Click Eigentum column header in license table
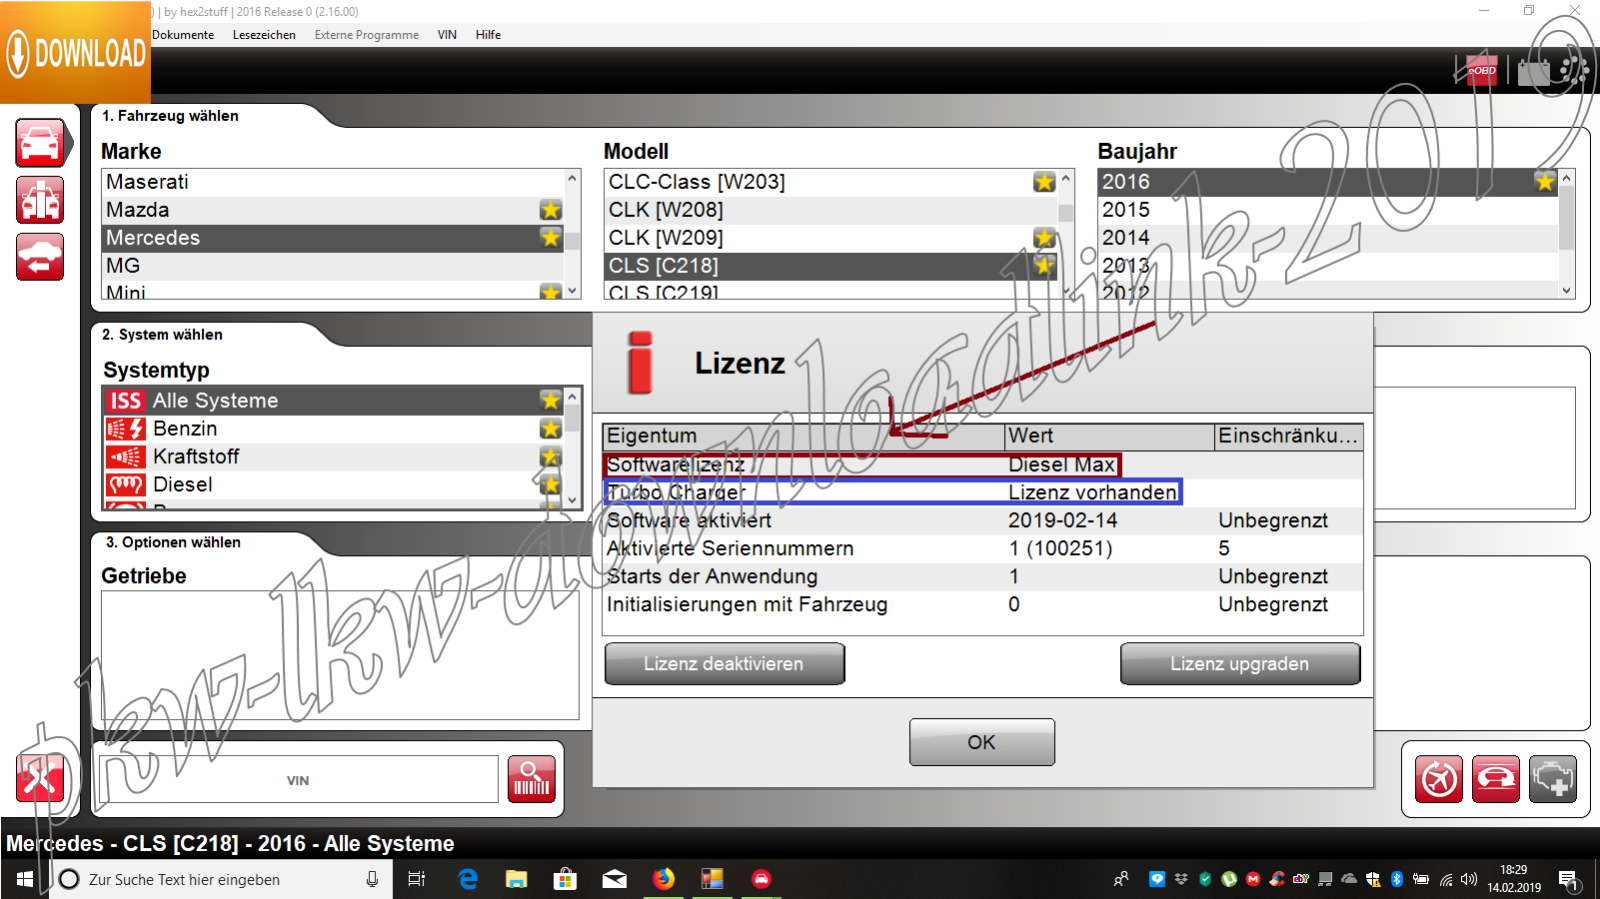The width and height of the screenshot is (1600, 899). (x=804, y=436)
